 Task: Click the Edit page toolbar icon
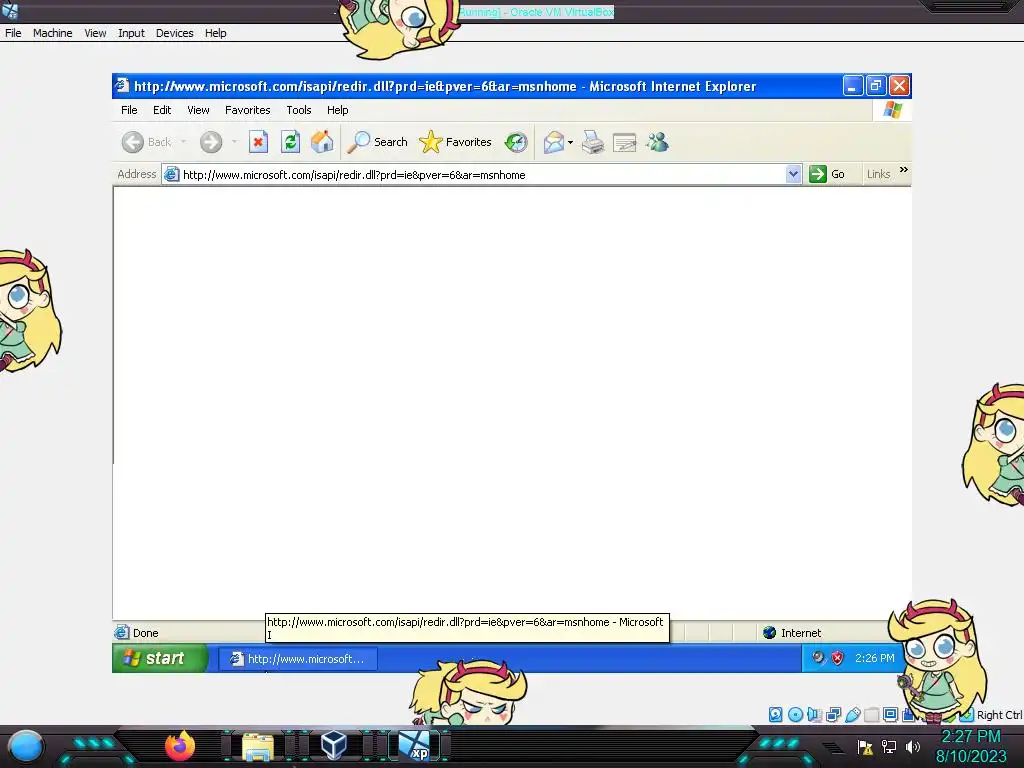pyautogui.click(x=624, y=142)
